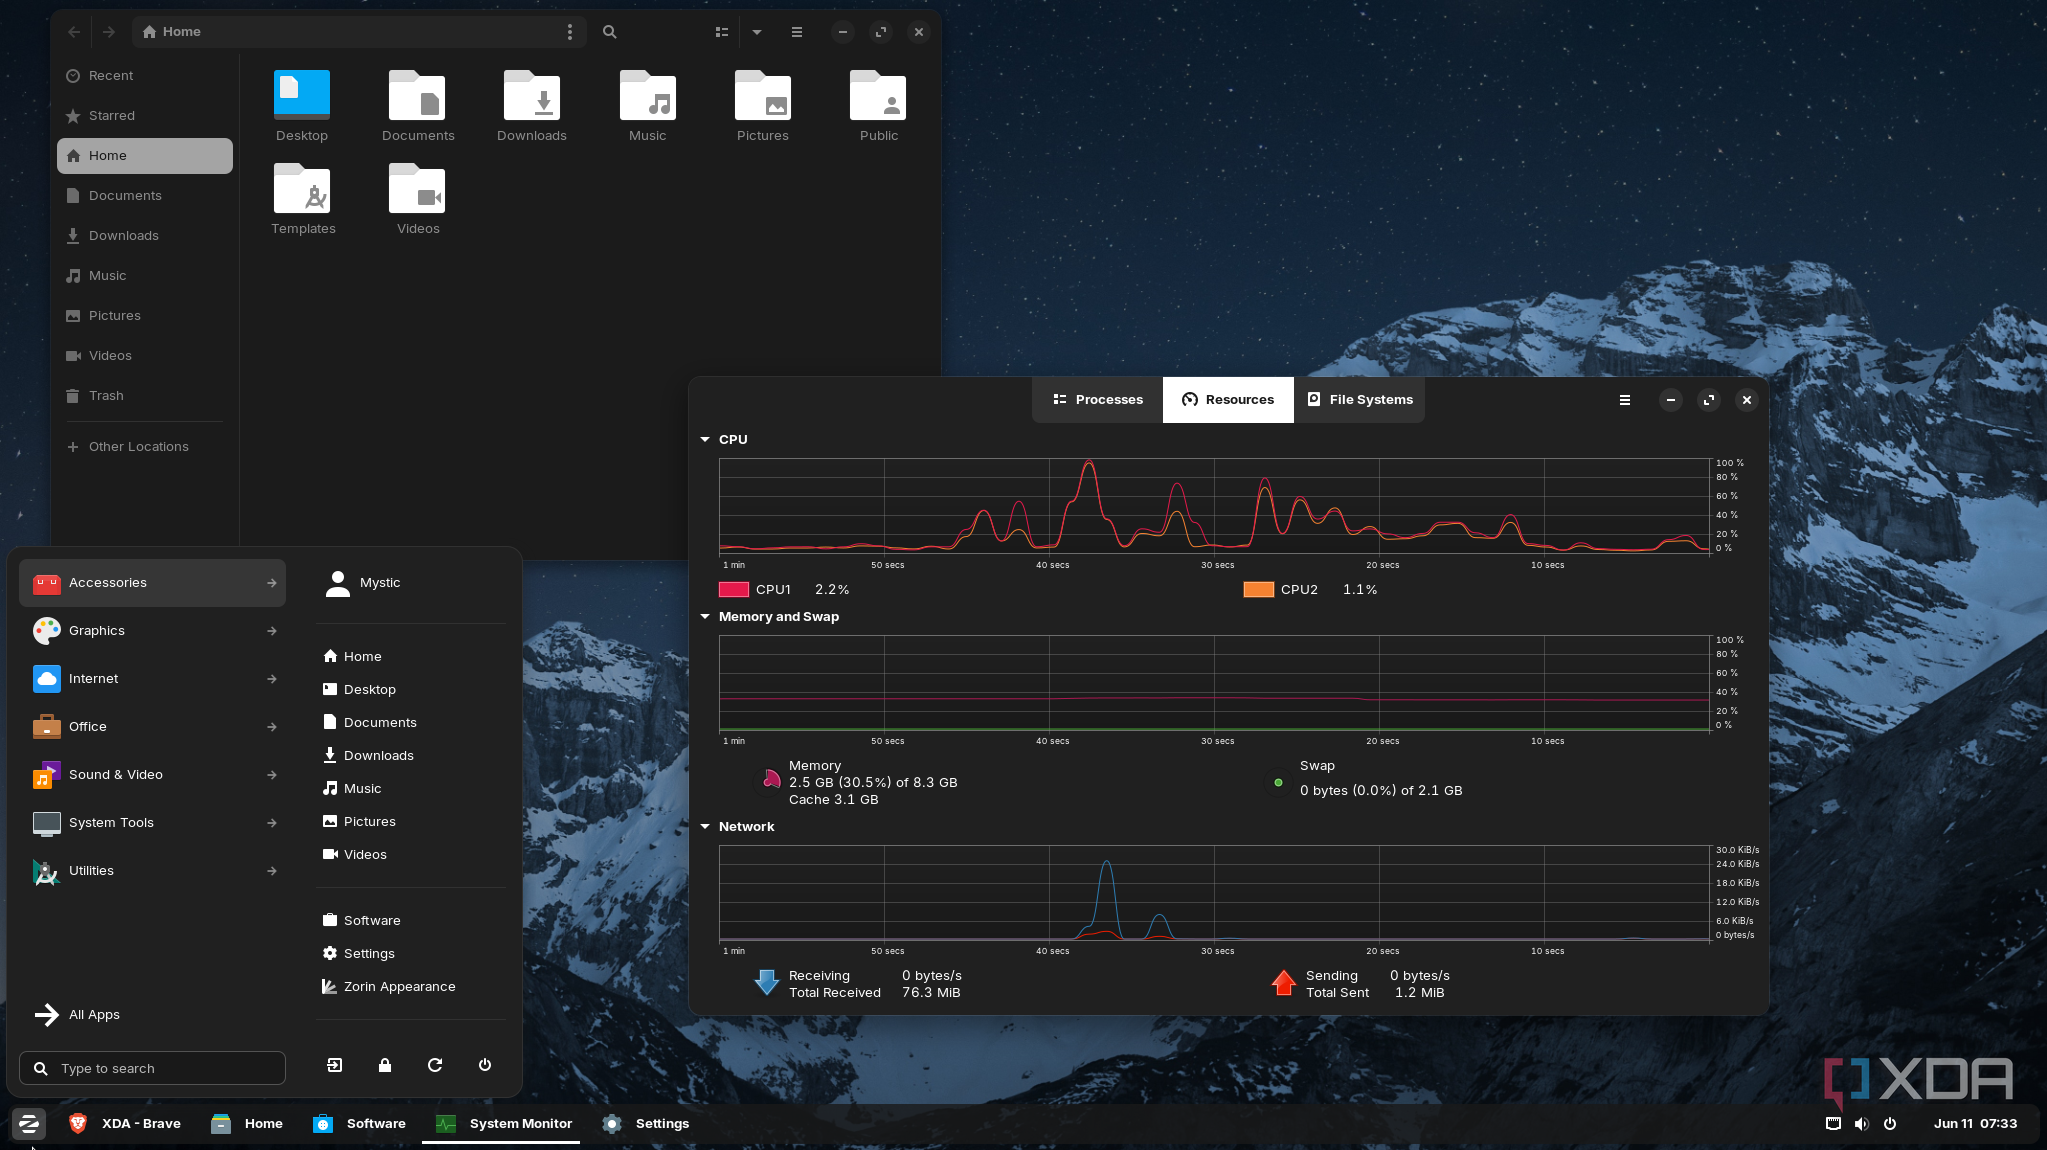Click the restart icon in Zorin menu
This screenshot has width=2047, height=1150.
click(435, 1065)
